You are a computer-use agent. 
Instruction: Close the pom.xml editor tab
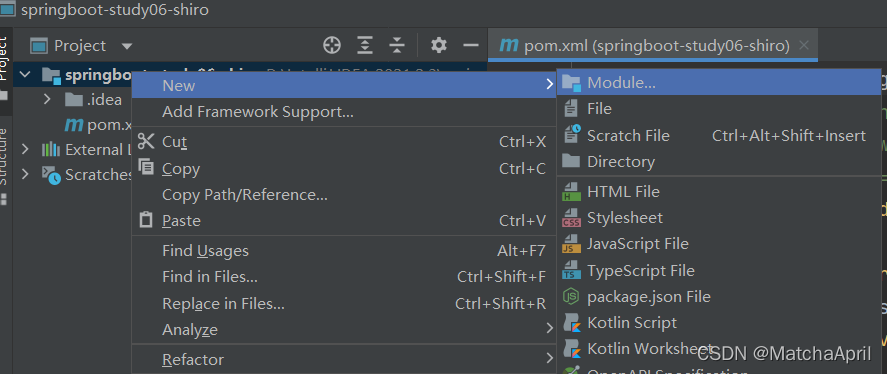click(x=805, y=45)
